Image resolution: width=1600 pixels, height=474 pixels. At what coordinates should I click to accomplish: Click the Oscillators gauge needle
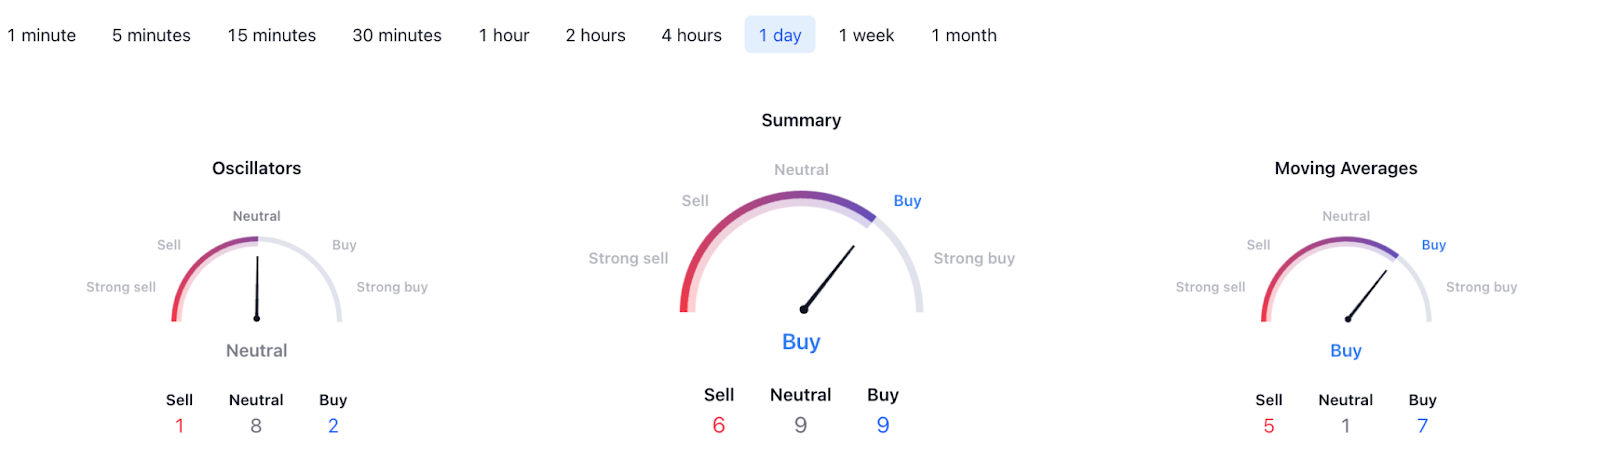coord(257,288)
